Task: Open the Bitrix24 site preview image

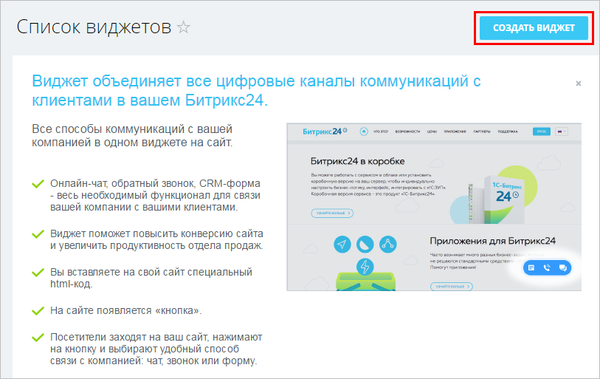Action: pos(434,207)
